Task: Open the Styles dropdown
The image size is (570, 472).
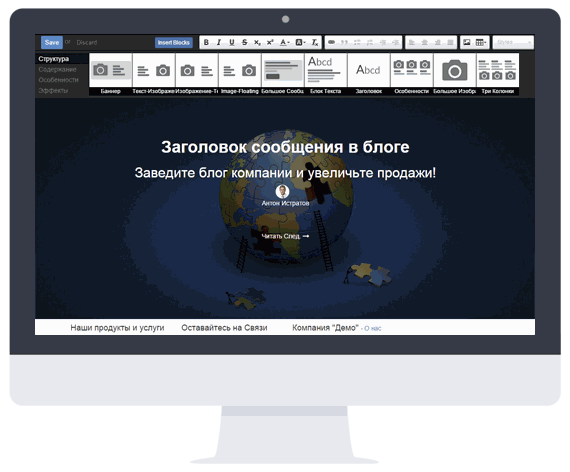Action: click(513, 43)
